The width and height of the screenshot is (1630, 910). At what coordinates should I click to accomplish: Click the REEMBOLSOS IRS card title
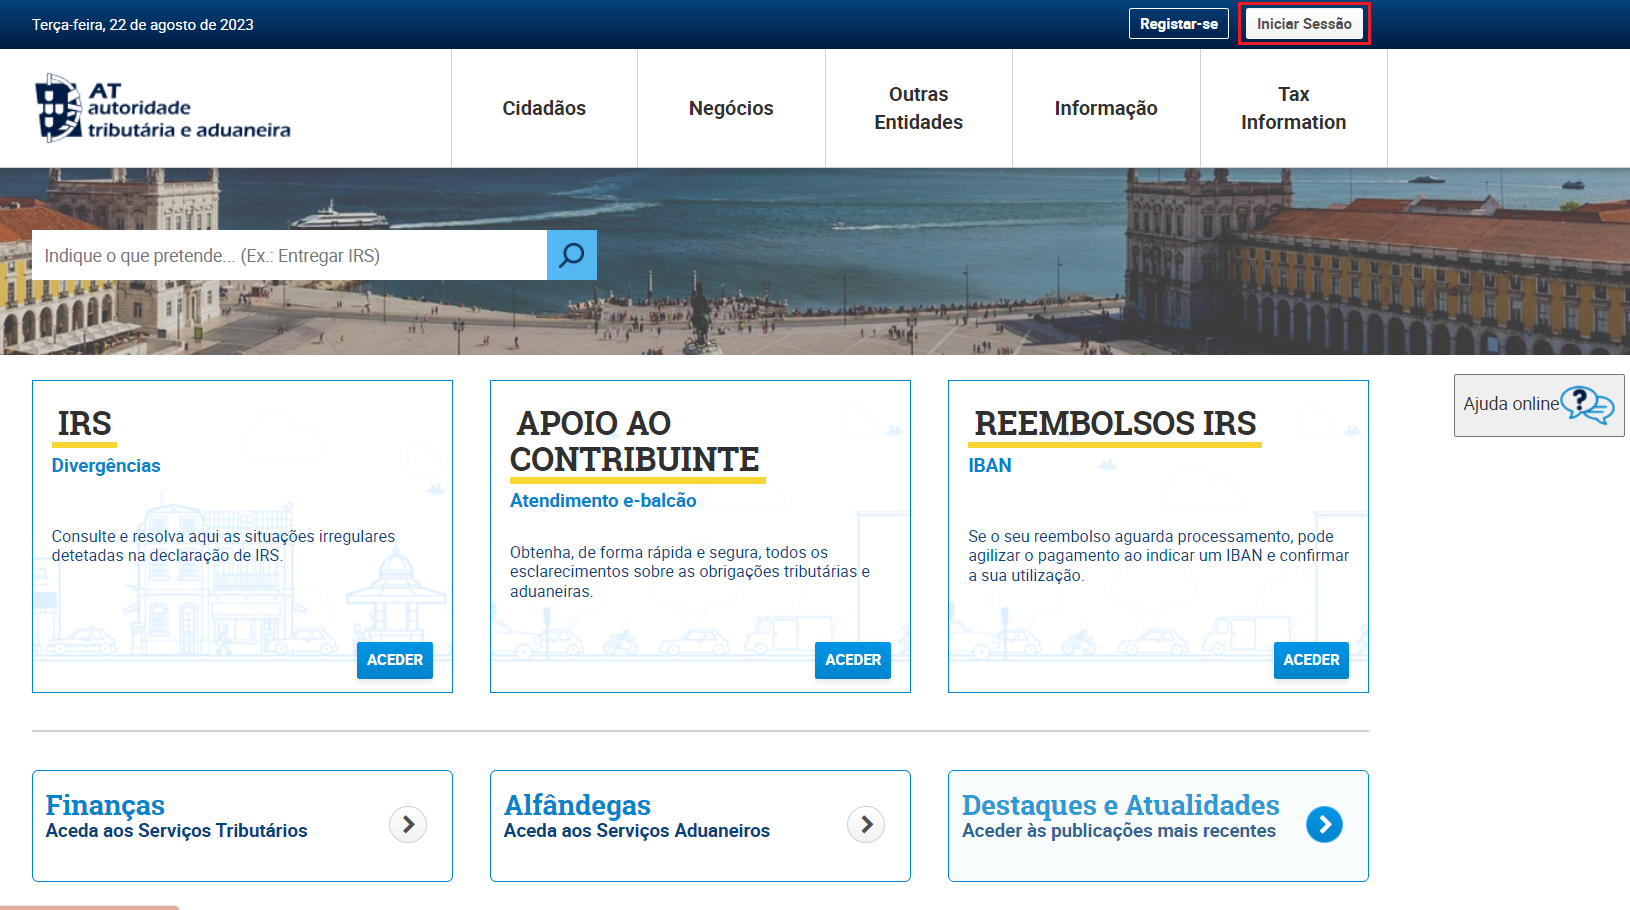(1115, 423)
